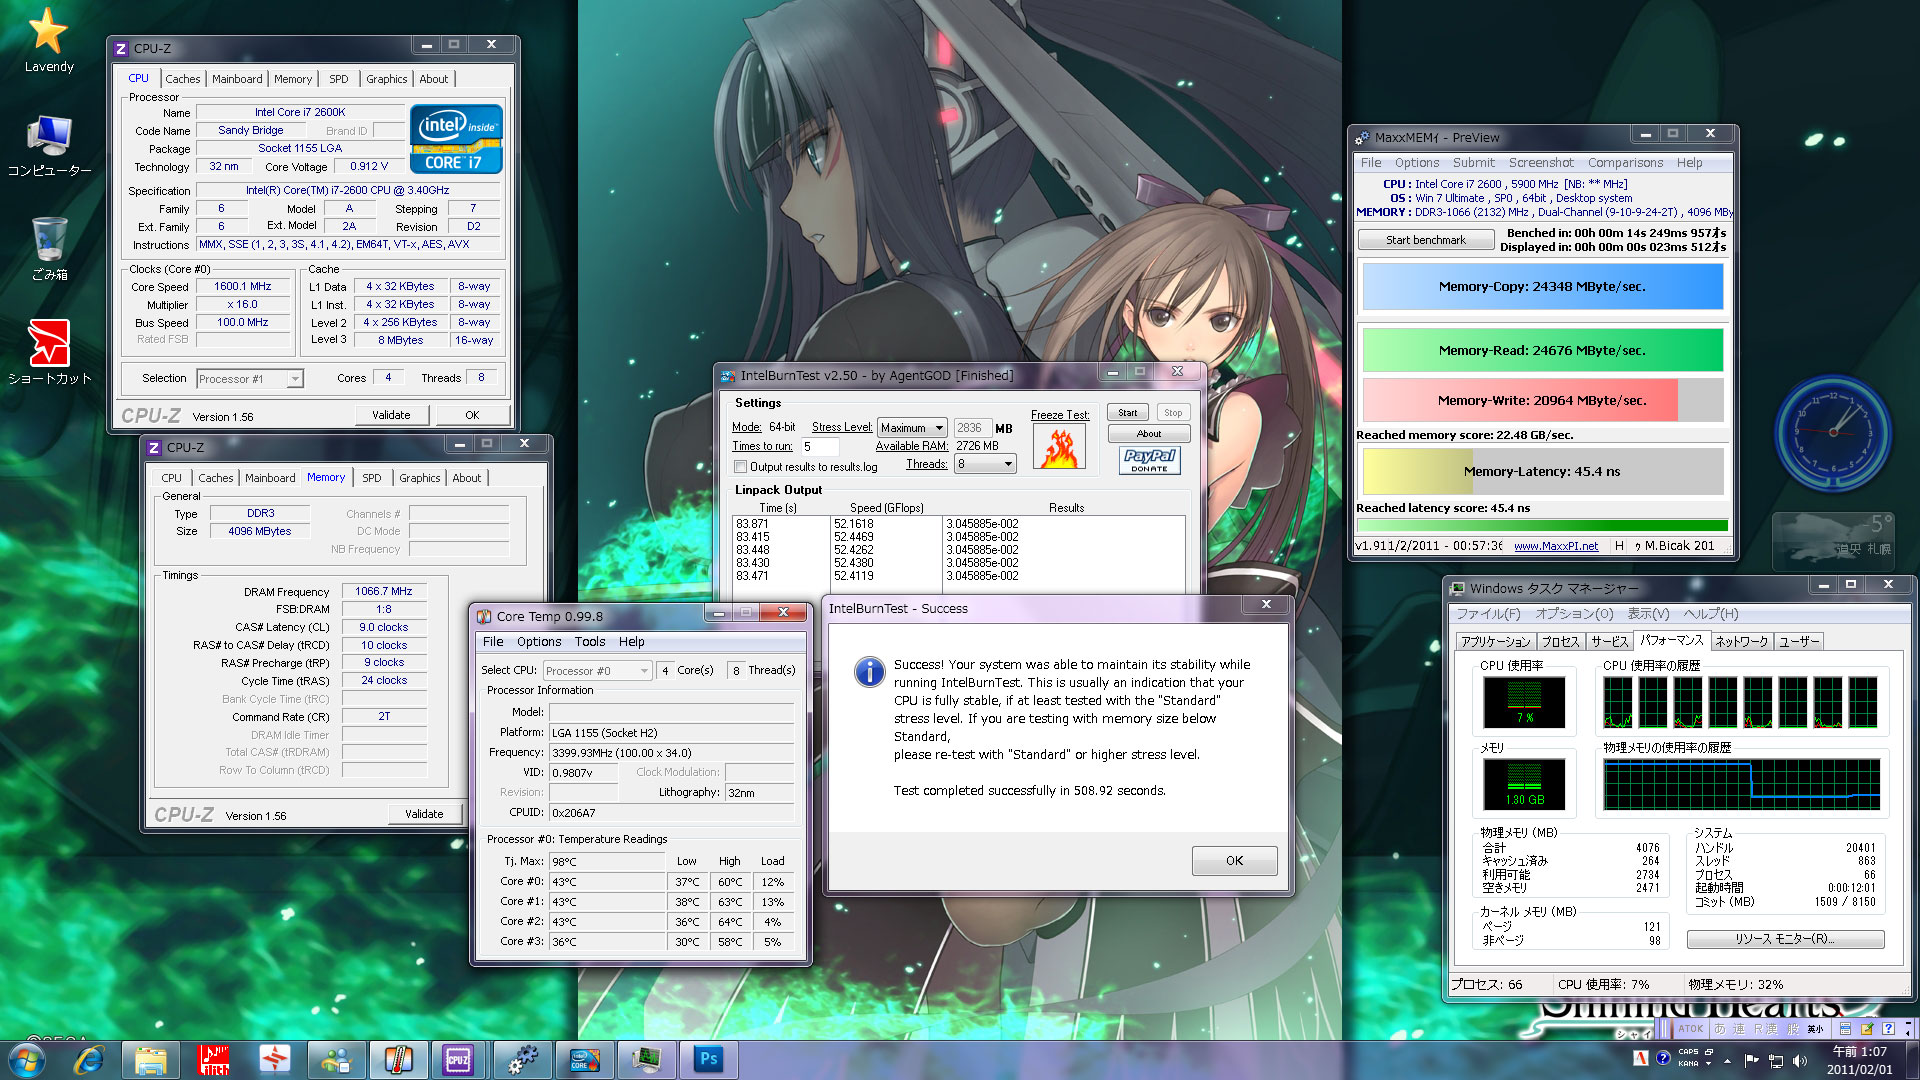Open SPD tab in Memory CPU-Z window
1920x1080 pixels.
372,478
